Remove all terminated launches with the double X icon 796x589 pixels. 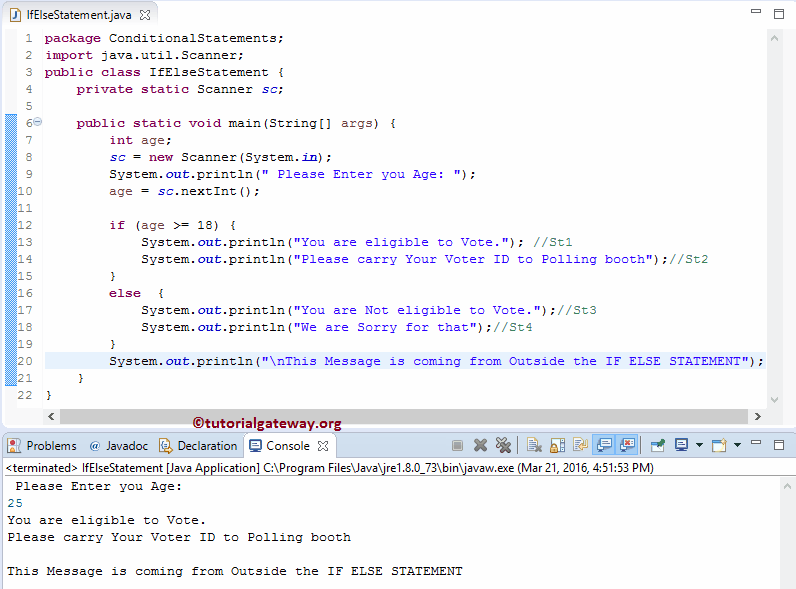503,445
